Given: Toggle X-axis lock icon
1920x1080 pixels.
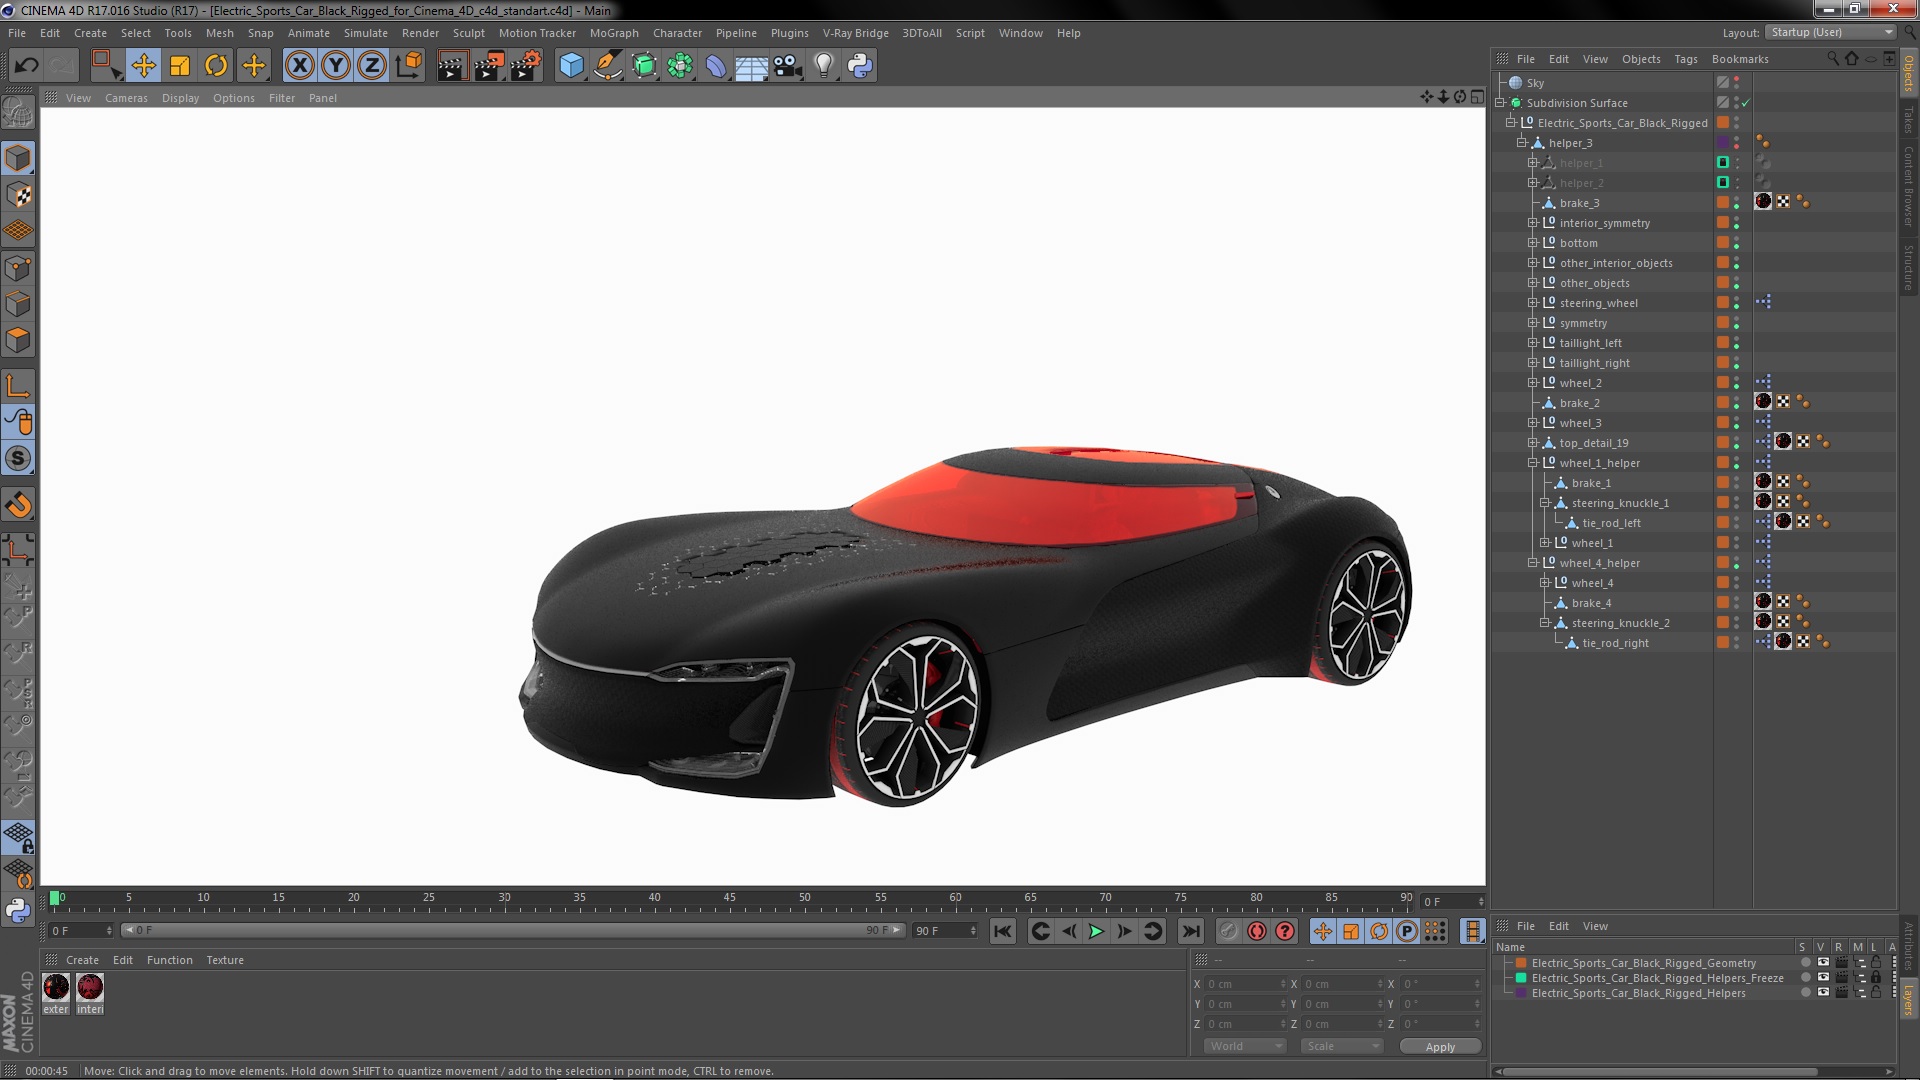Looking at the screenshot, I should [299, 66].
